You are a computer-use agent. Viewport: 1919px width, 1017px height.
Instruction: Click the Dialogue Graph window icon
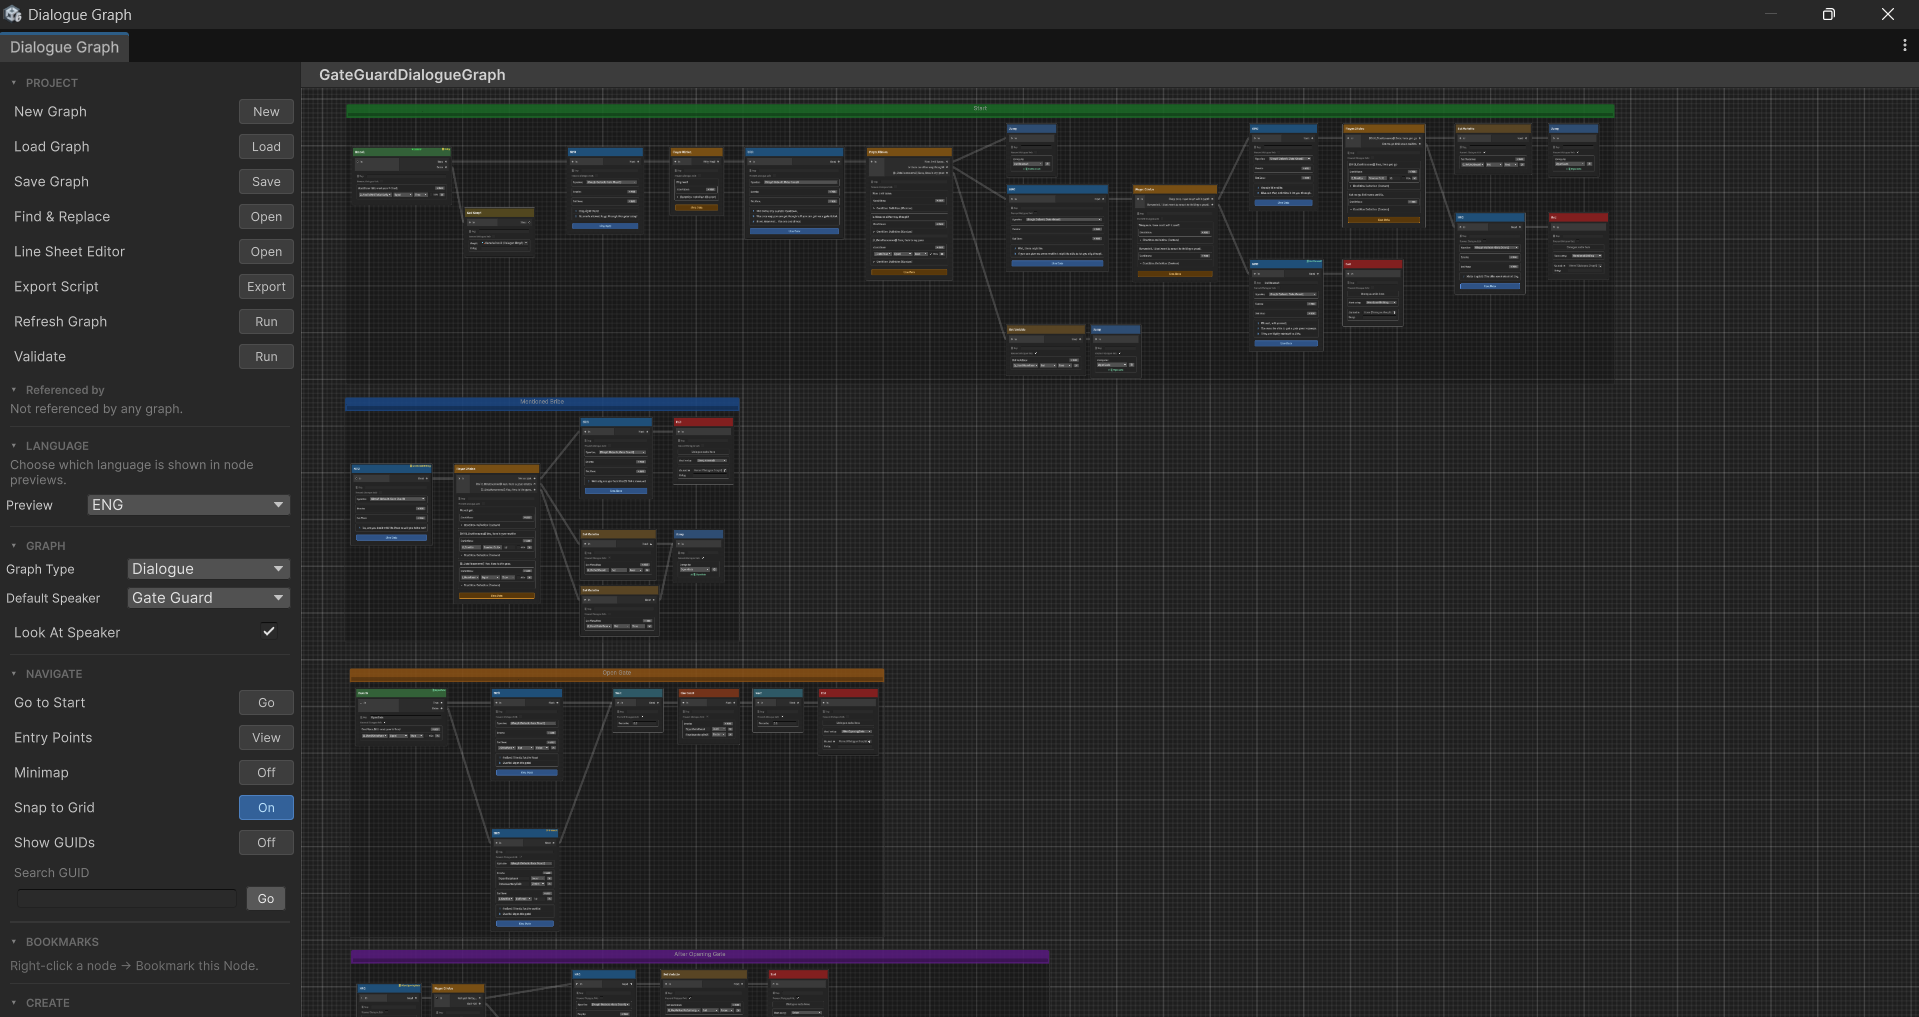tap(13, 14)
